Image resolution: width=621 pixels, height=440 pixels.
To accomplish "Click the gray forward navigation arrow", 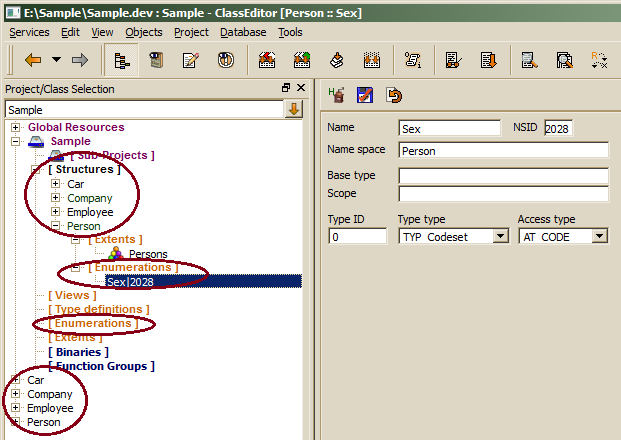I will tap(80, 61).
